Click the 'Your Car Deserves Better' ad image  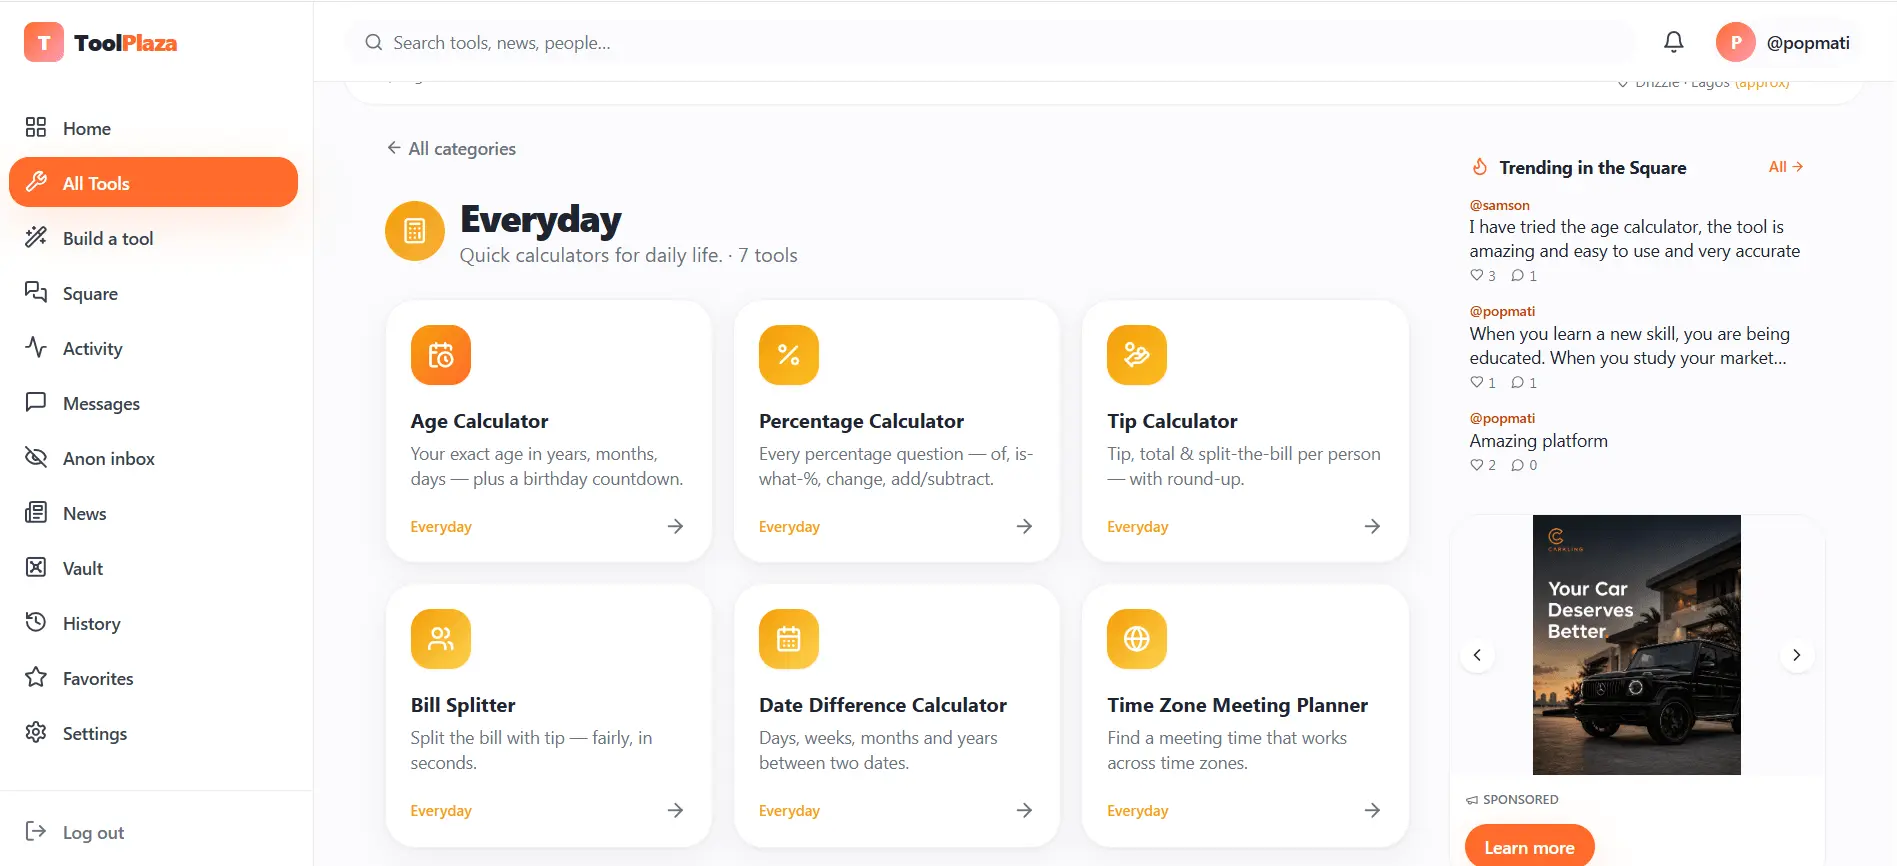1637,645
